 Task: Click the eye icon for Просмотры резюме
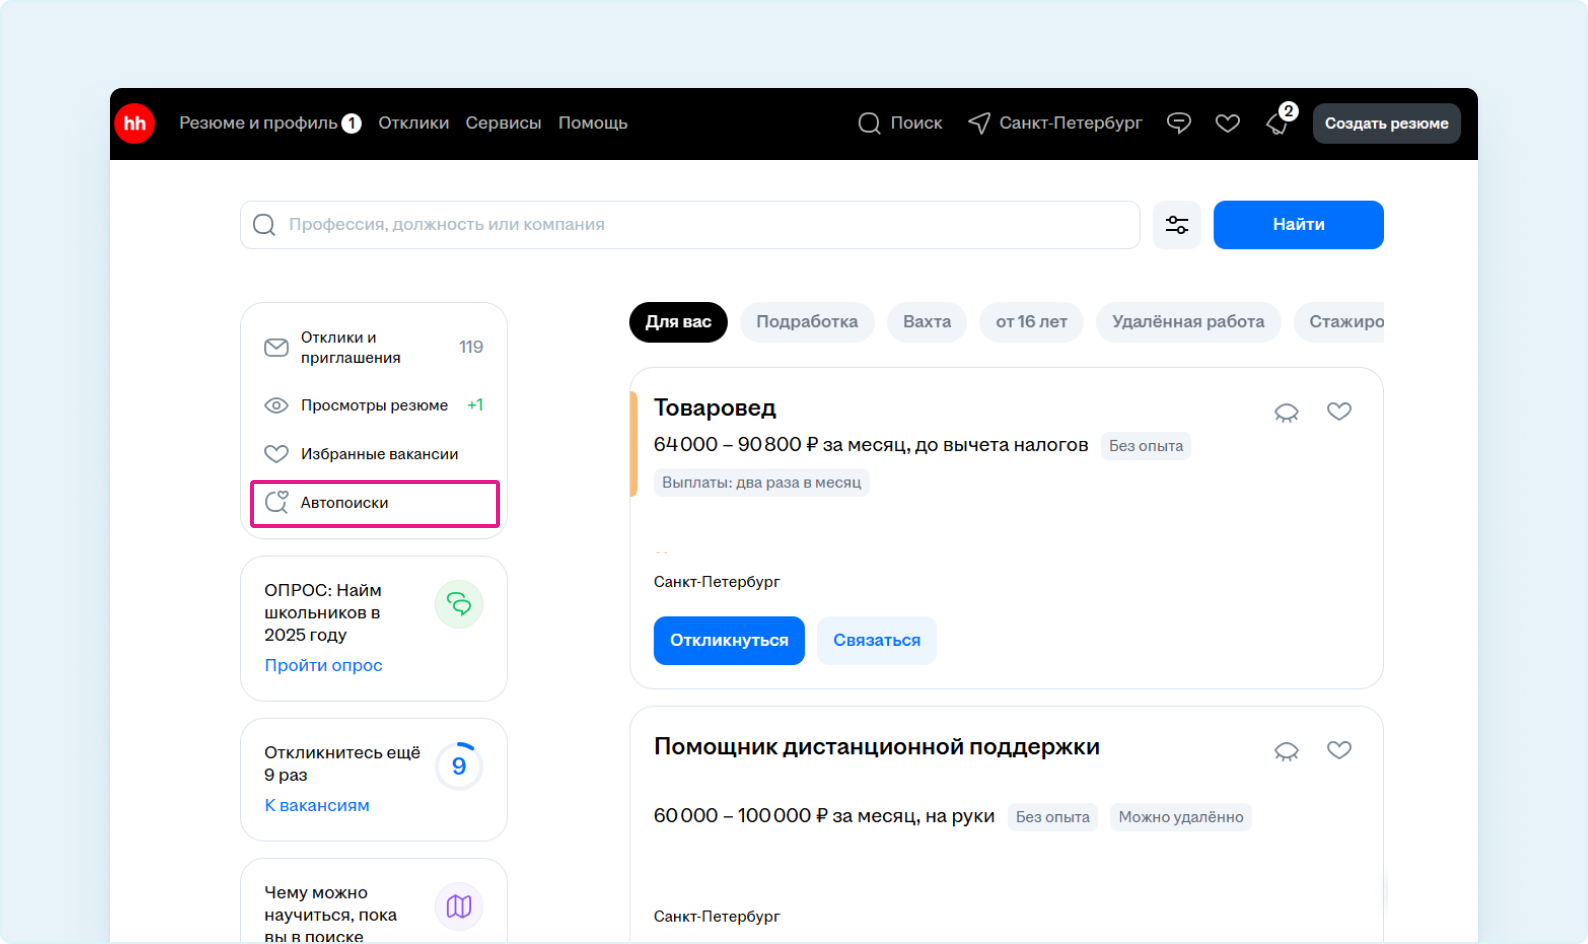(x=276, y=405)
